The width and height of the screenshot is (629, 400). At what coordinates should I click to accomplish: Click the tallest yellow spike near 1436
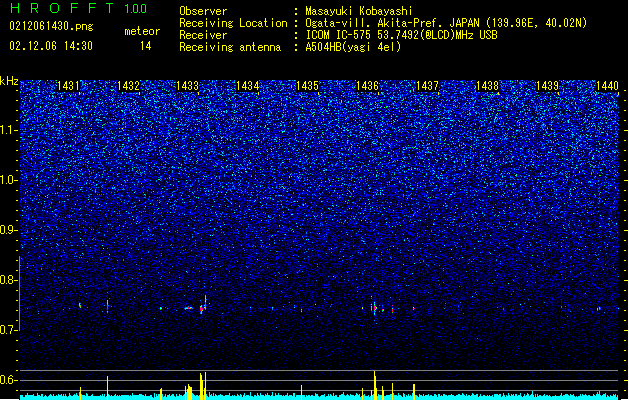(x=375, y=384)
